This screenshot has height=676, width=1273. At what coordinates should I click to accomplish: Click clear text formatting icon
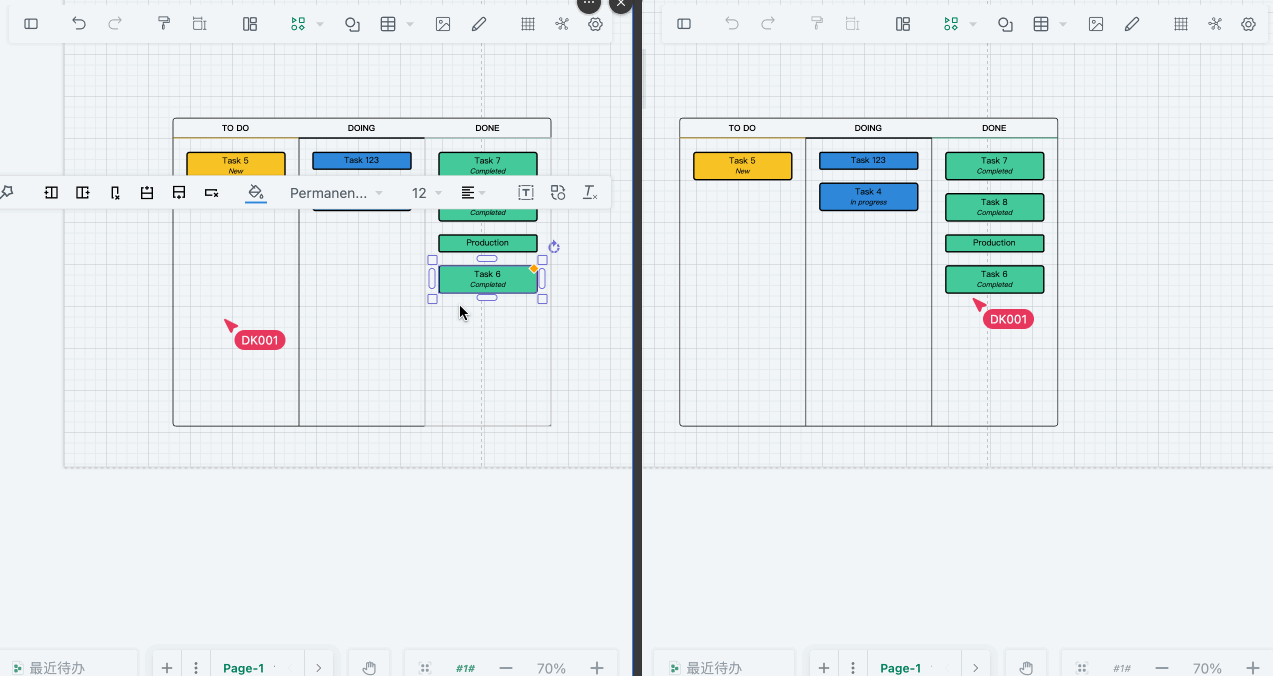590,193
